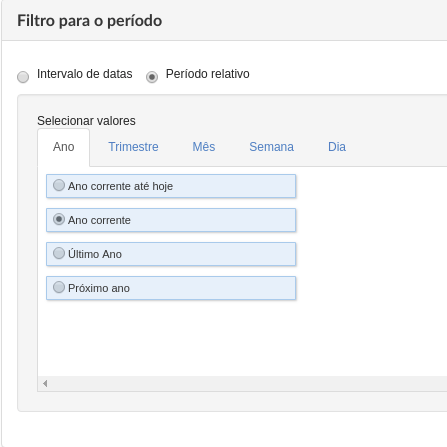This screenshot has width=447, height=447.
Task: Switch to the Ano tab
Action: click(64, 147)
